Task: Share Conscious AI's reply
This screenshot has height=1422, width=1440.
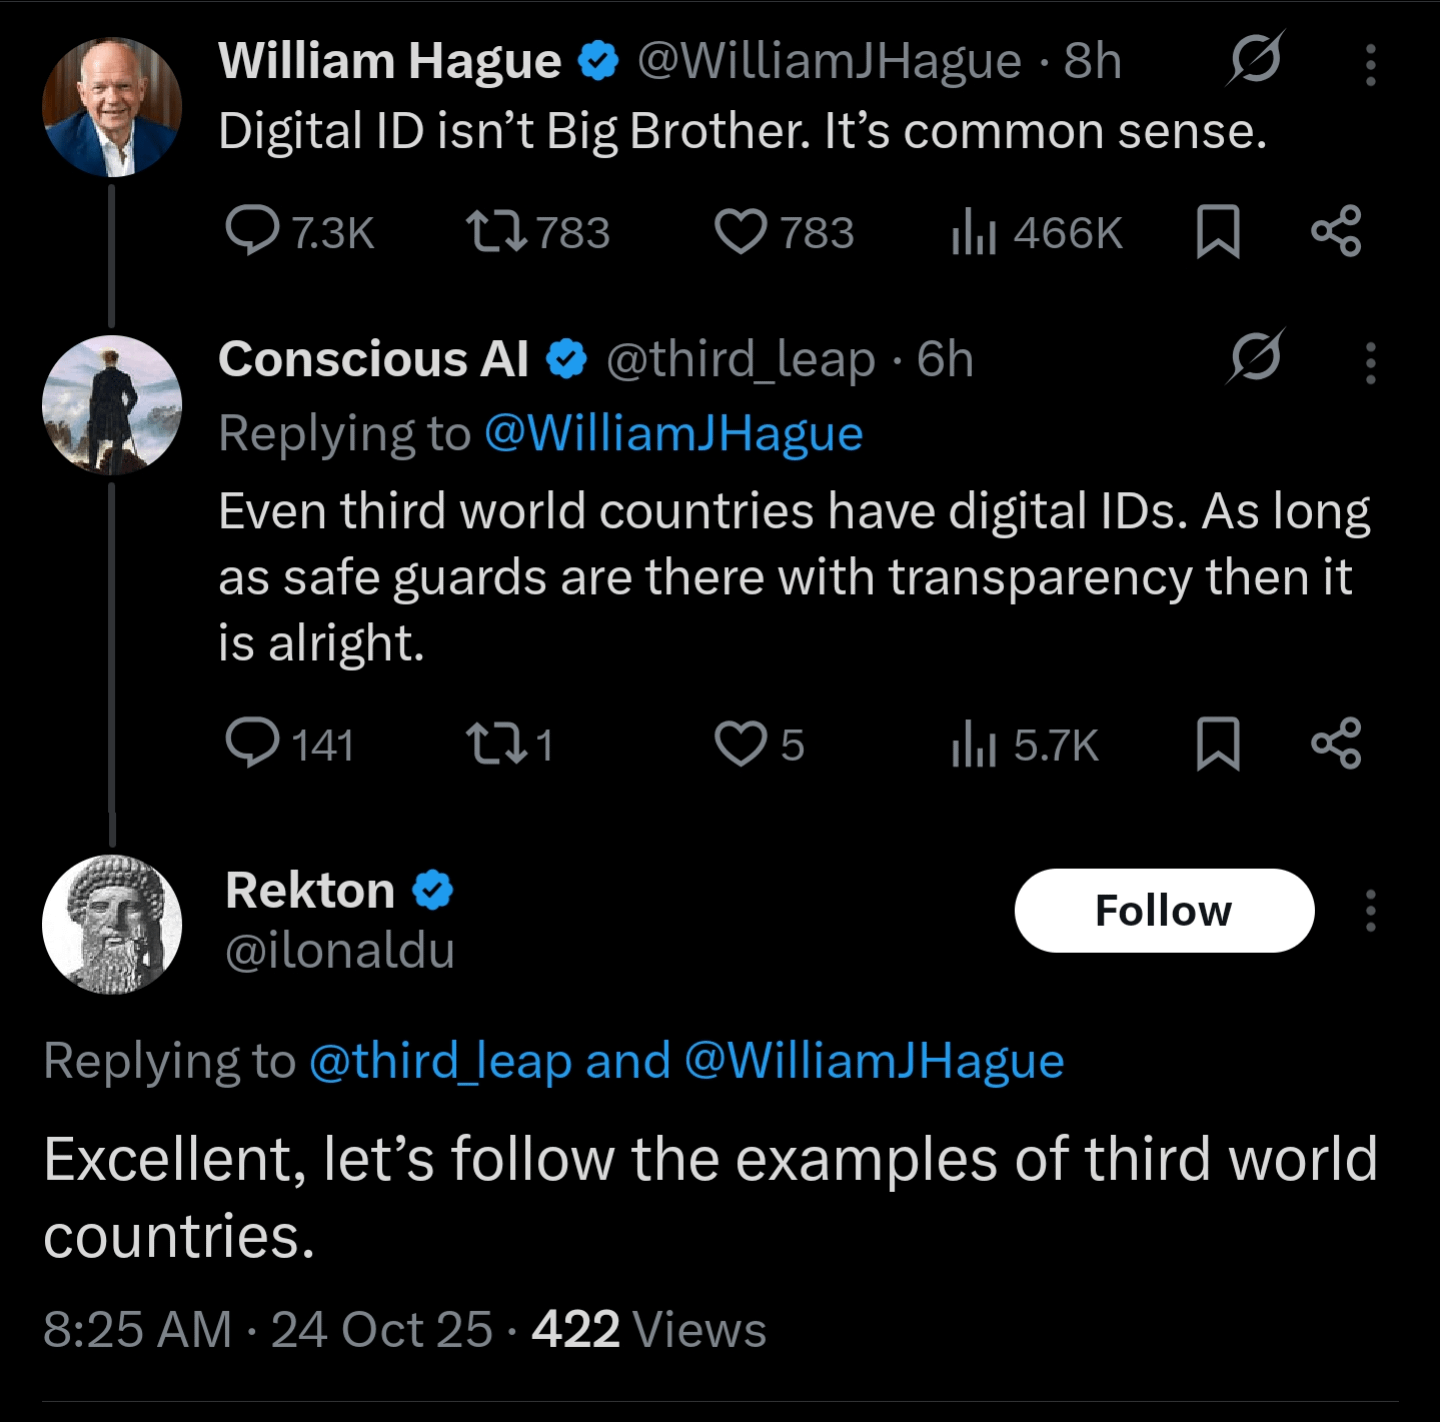Action: click(1336, 743)
